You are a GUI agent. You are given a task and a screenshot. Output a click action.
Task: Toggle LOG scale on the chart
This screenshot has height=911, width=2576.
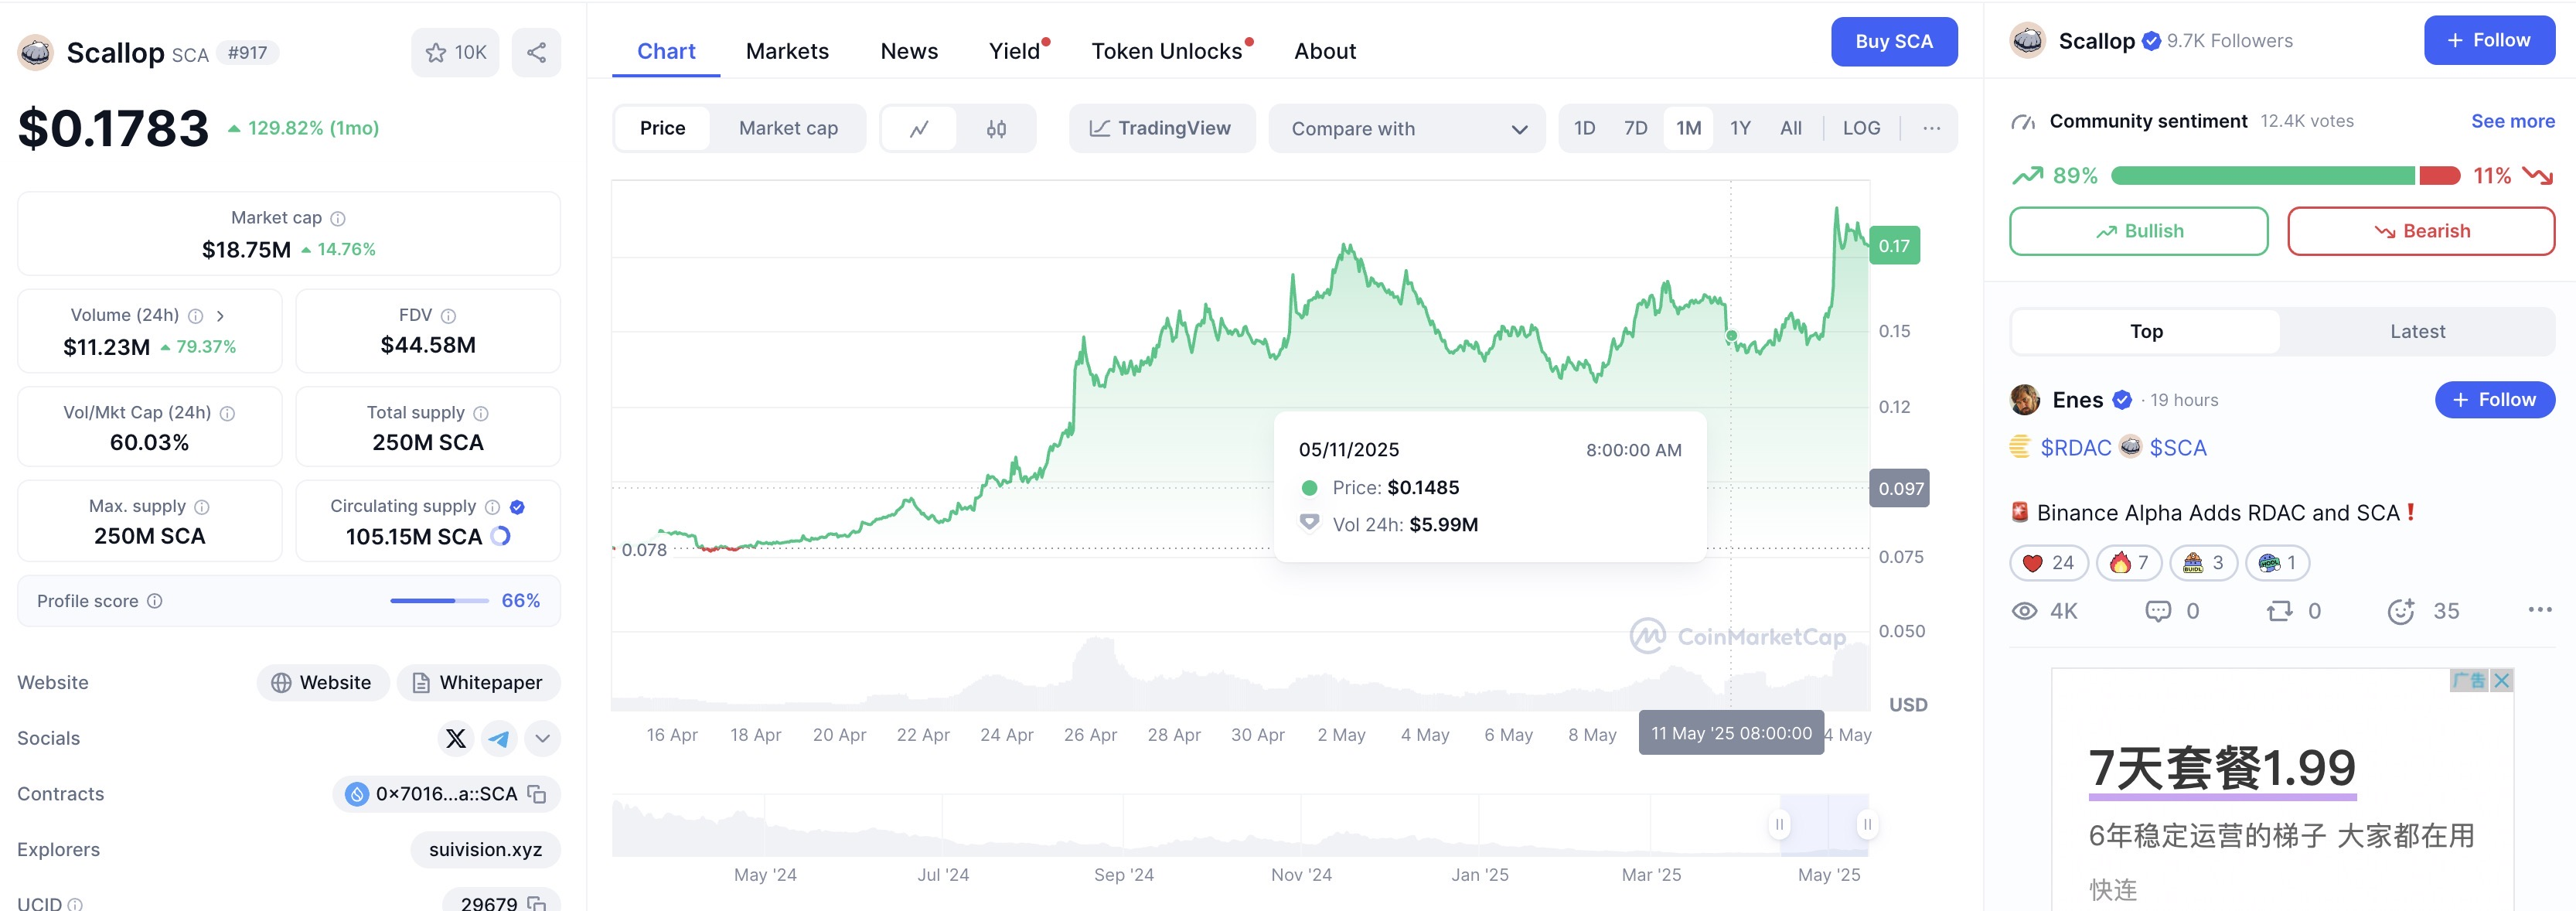(1861, 128)
